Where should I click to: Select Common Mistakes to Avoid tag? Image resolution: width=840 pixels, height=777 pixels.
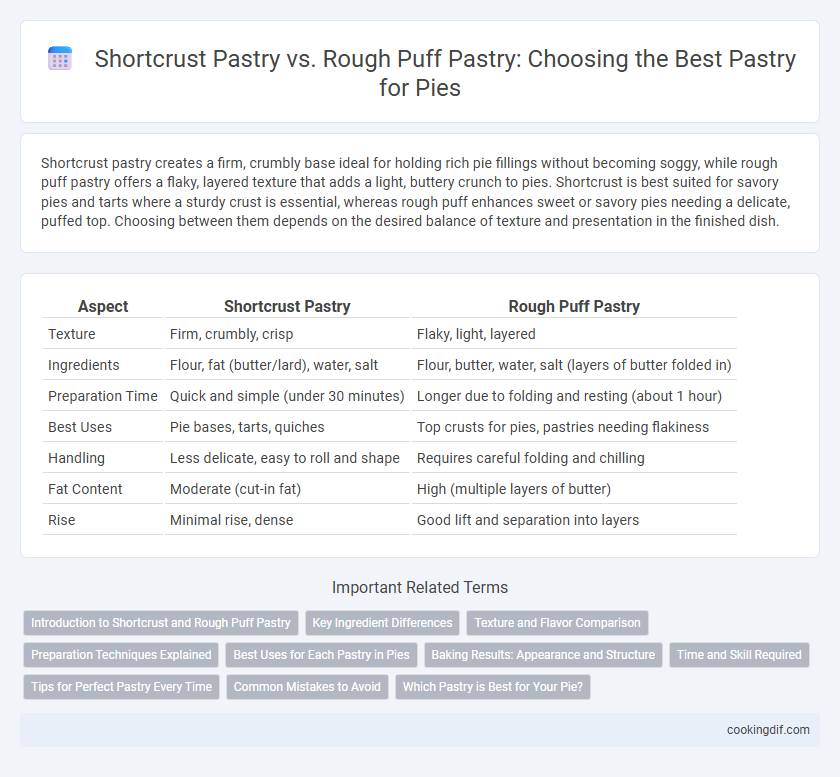pyautogui.click(x=307, y=687)
